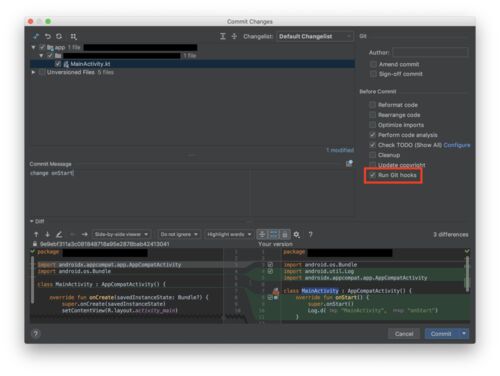Go to next difference arrow
This screenshot has width=500, height=376.
(x=47, y=234)
